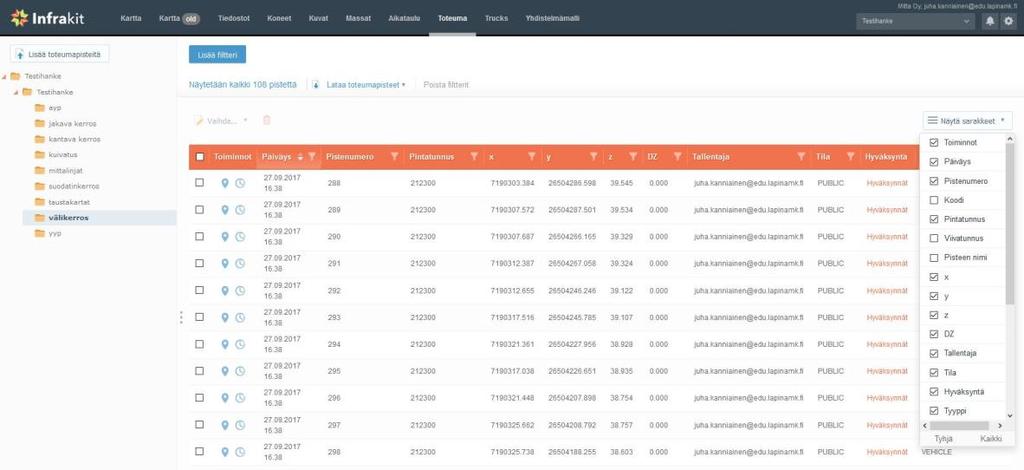1024x470 pixels.
Task: Click the Lisää toteumapisteitä button
Action: 60,54
